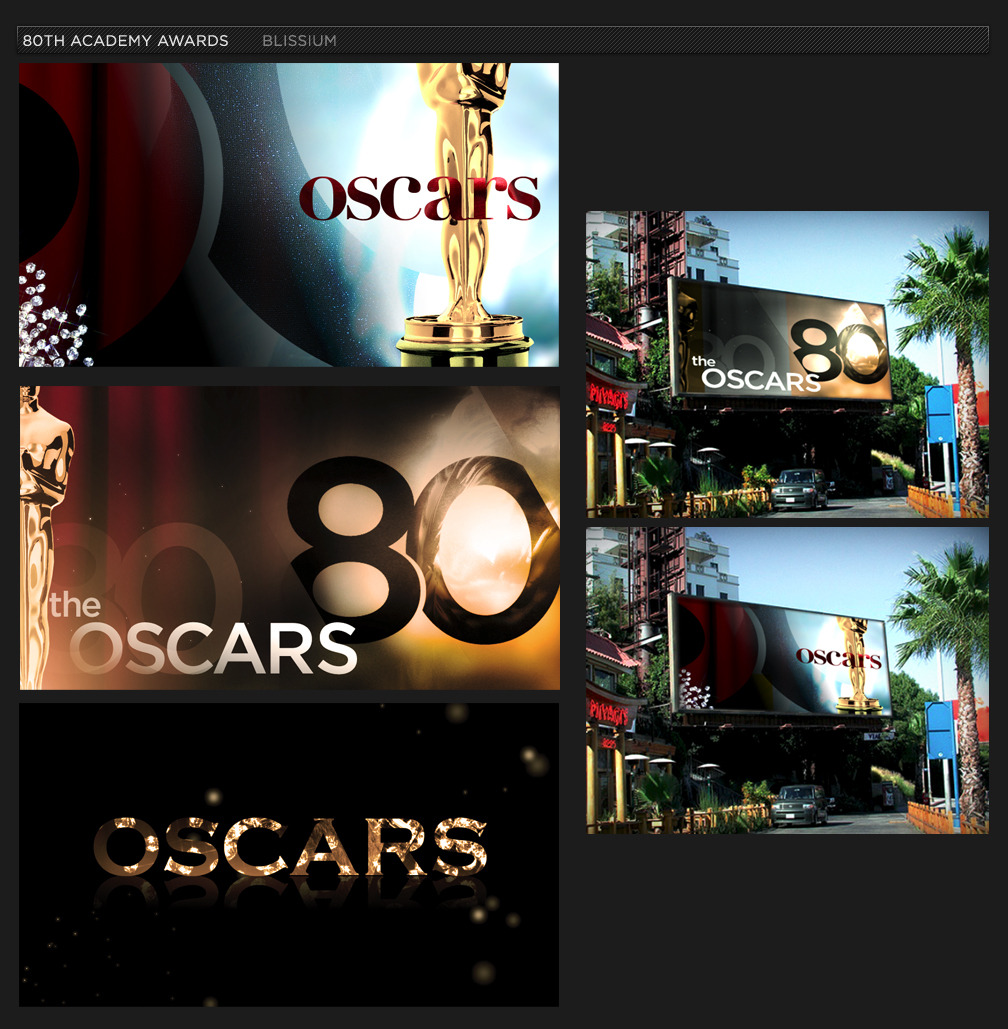The image size is (1008, 1029).
Task: Click the BLISSIUM link in the header
Action: [299, 41]
